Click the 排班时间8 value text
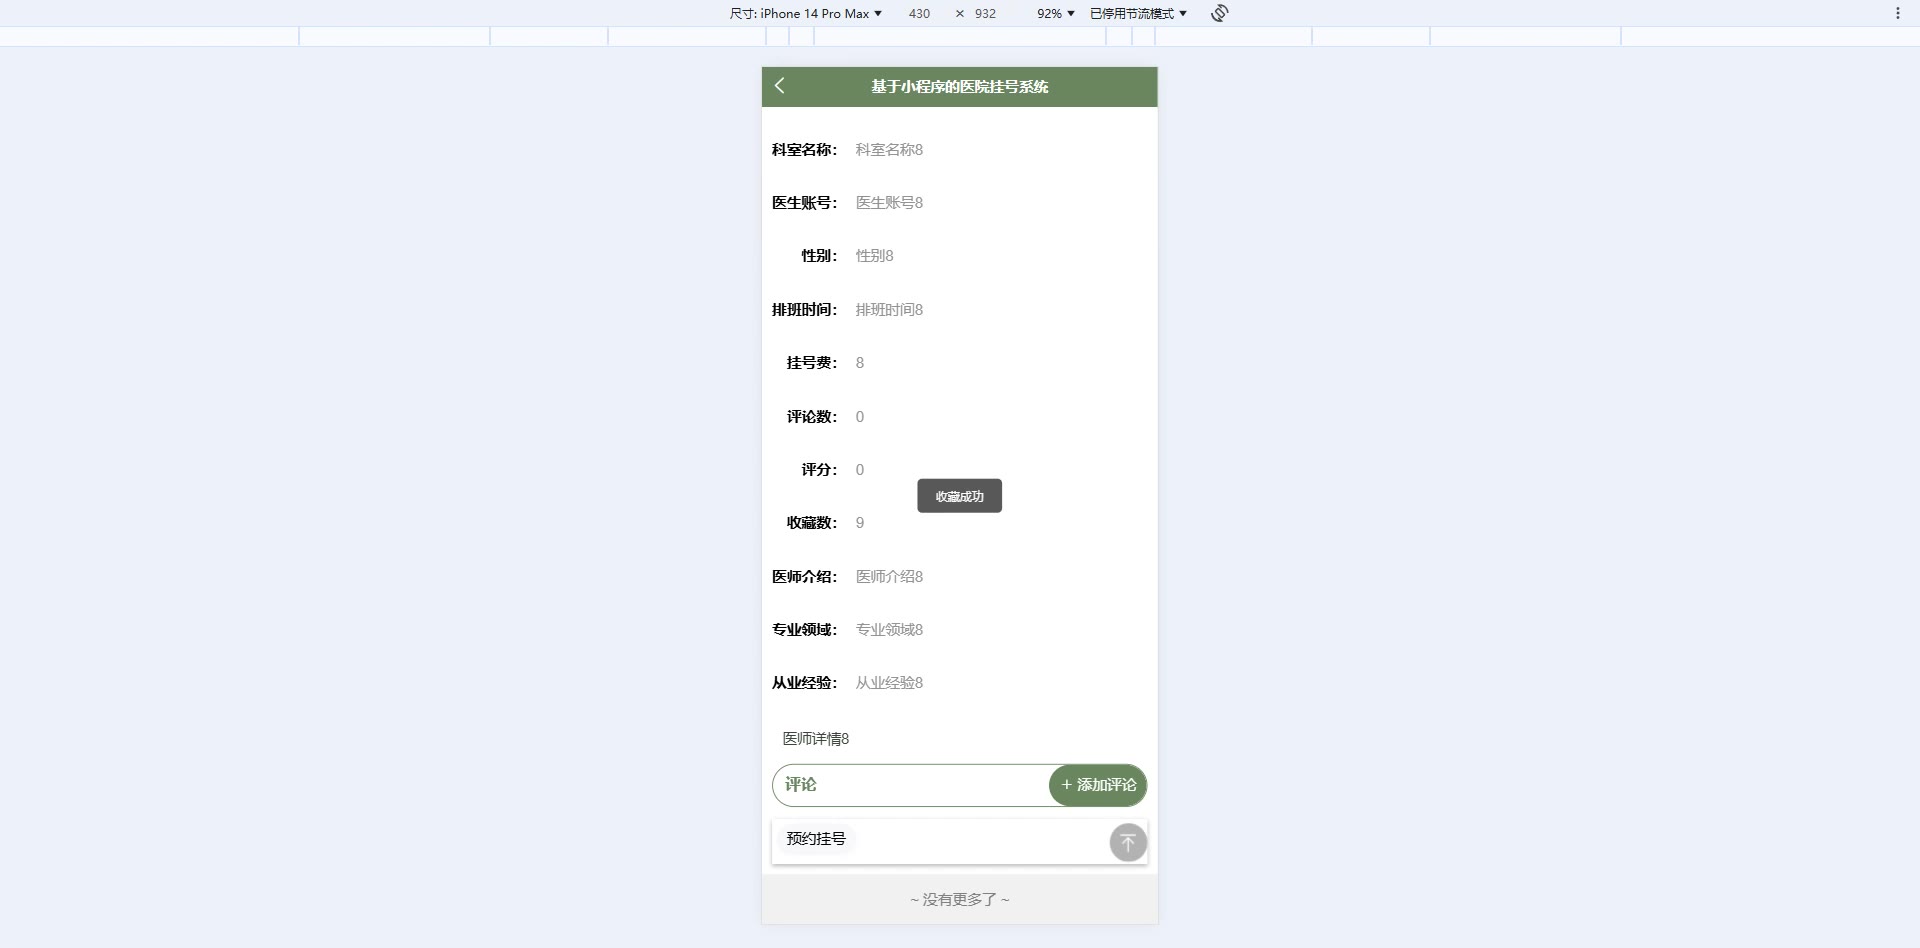1920x948 pixels. point(889,310)
